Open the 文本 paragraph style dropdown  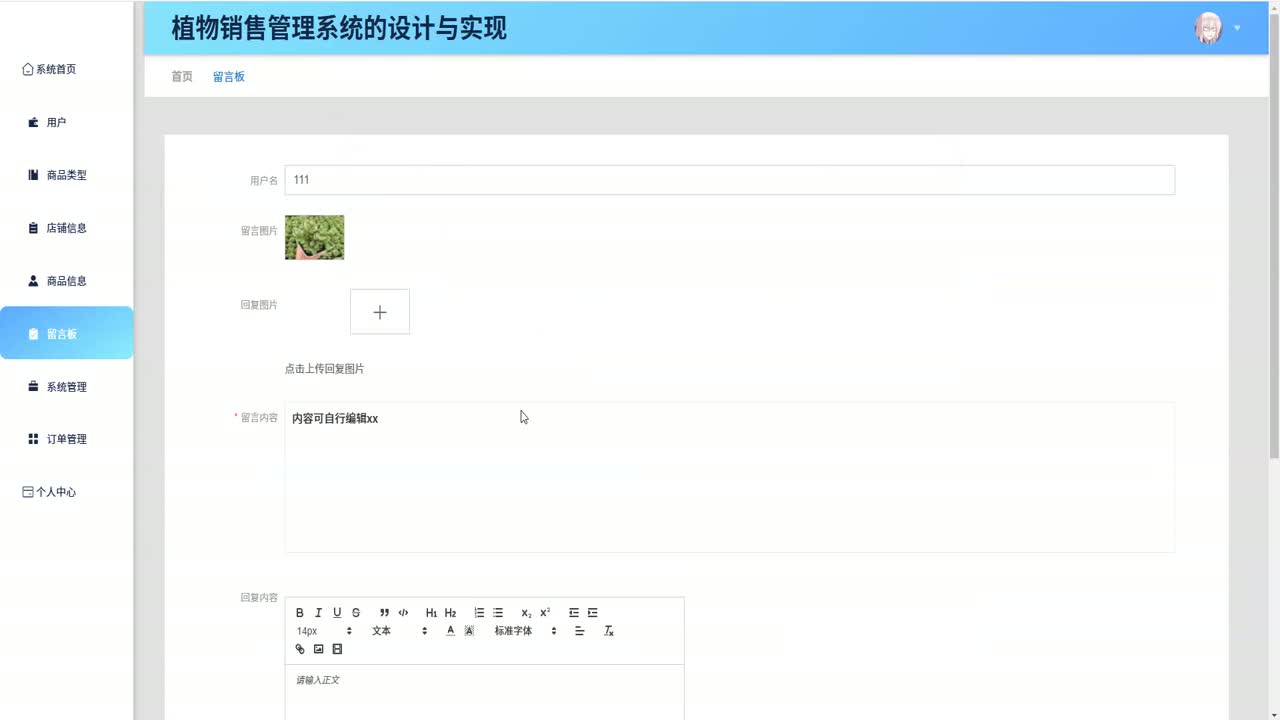pos(399,631)
